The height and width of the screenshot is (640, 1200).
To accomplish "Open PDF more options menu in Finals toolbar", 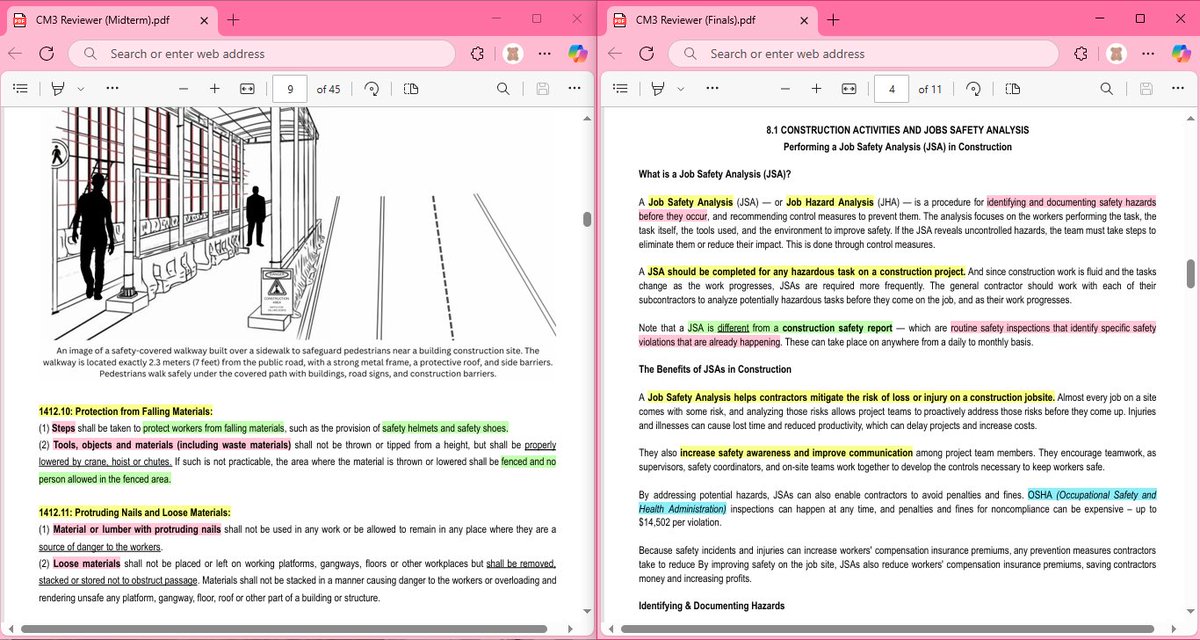I will click(1176, 89).
